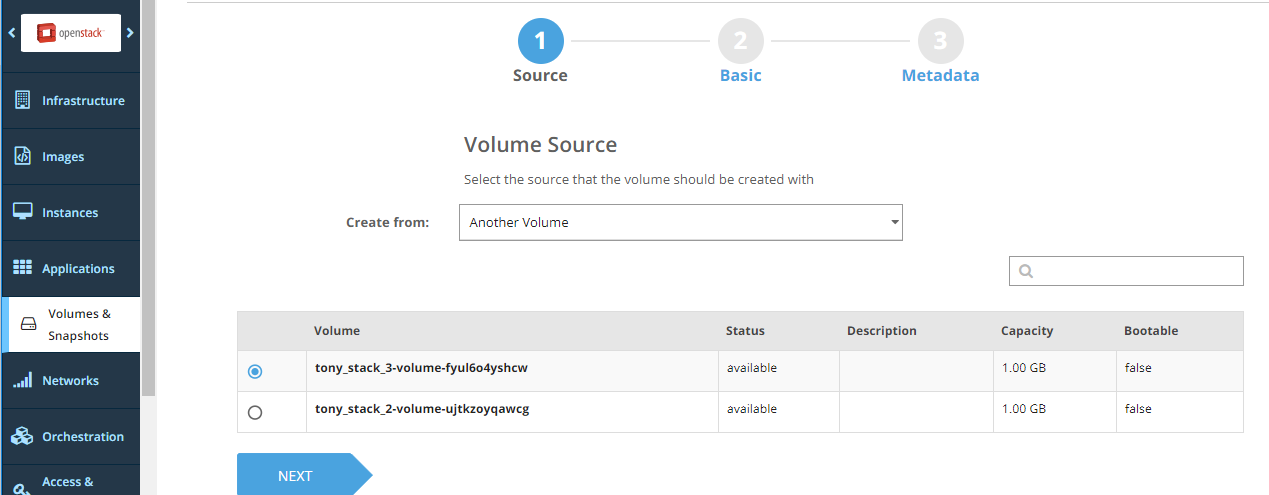Click the volume search input field
1269x495 pixels.
pyautogui.click(x=1137, y=271)
